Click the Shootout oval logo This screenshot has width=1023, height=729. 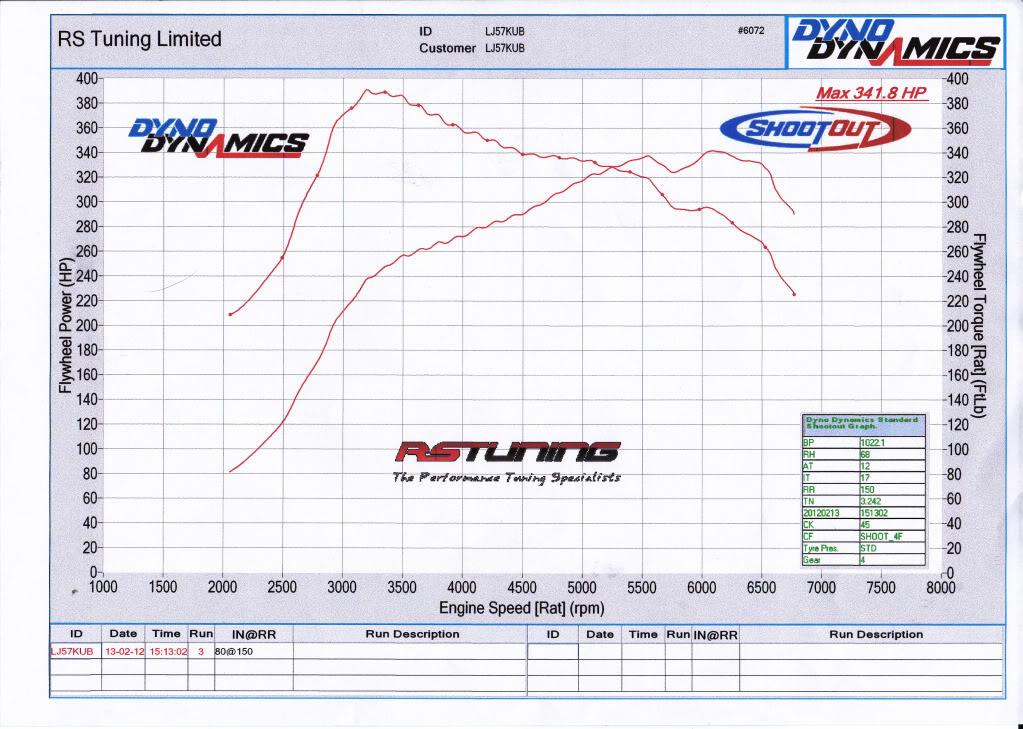815,129
